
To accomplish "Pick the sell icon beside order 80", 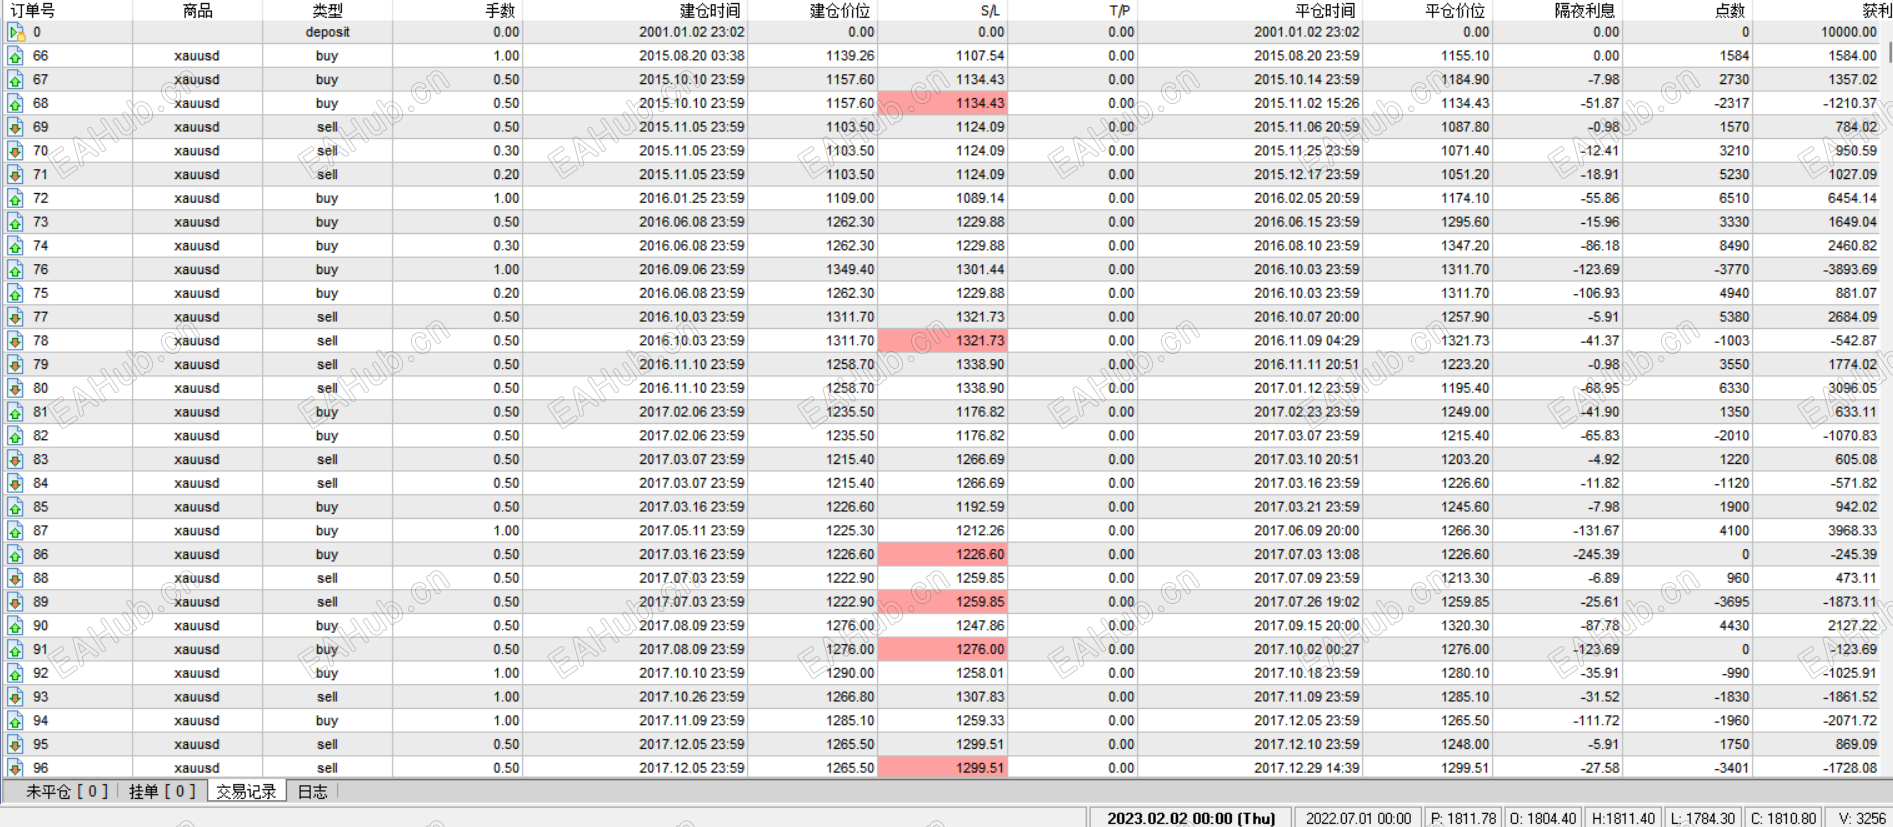I will [15, 389].
